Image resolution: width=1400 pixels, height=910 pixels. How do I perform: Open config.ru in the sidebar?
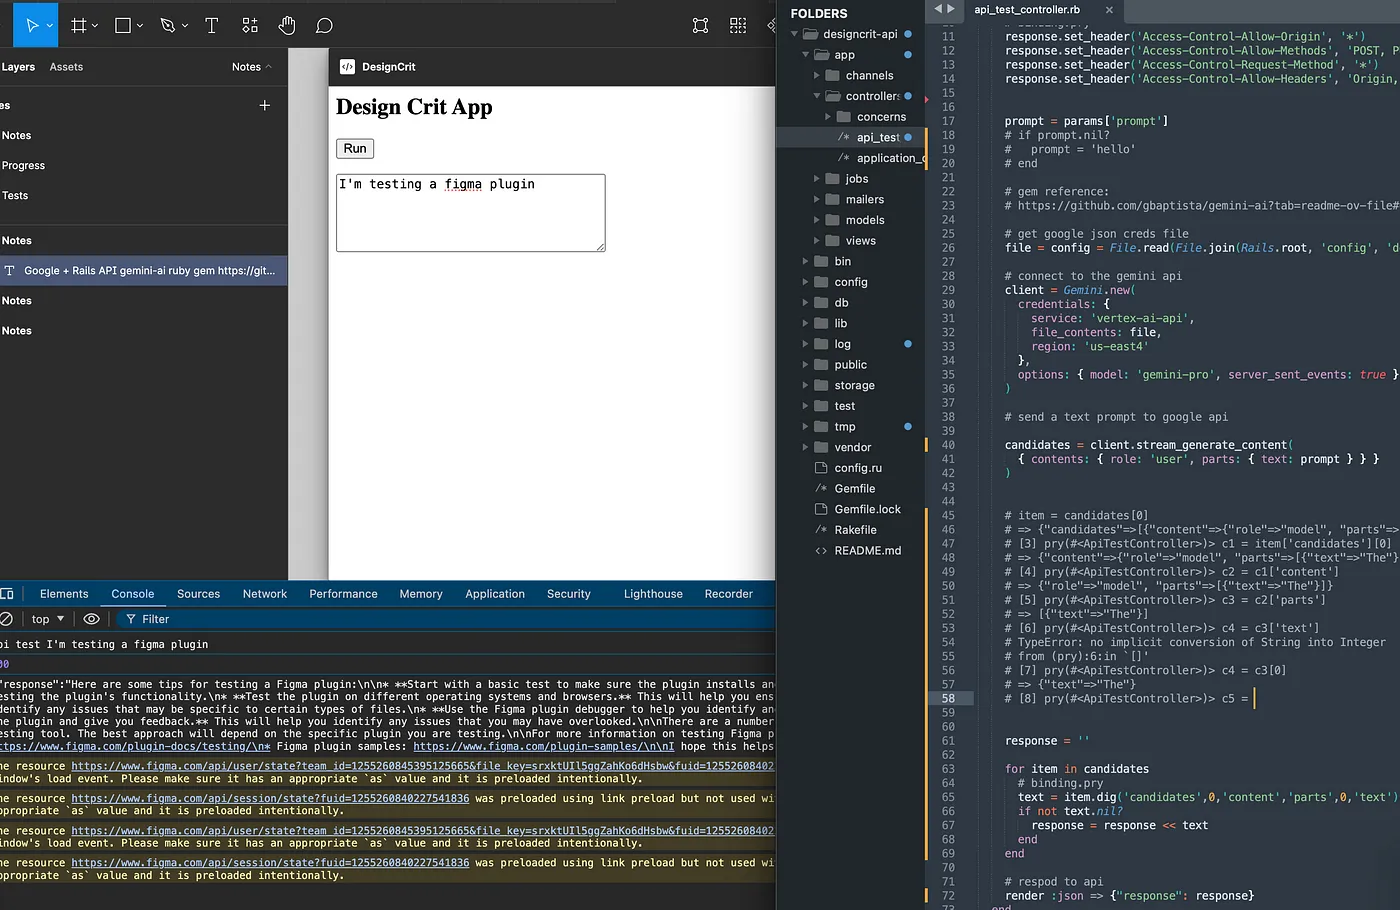click(x=858, y=468)
